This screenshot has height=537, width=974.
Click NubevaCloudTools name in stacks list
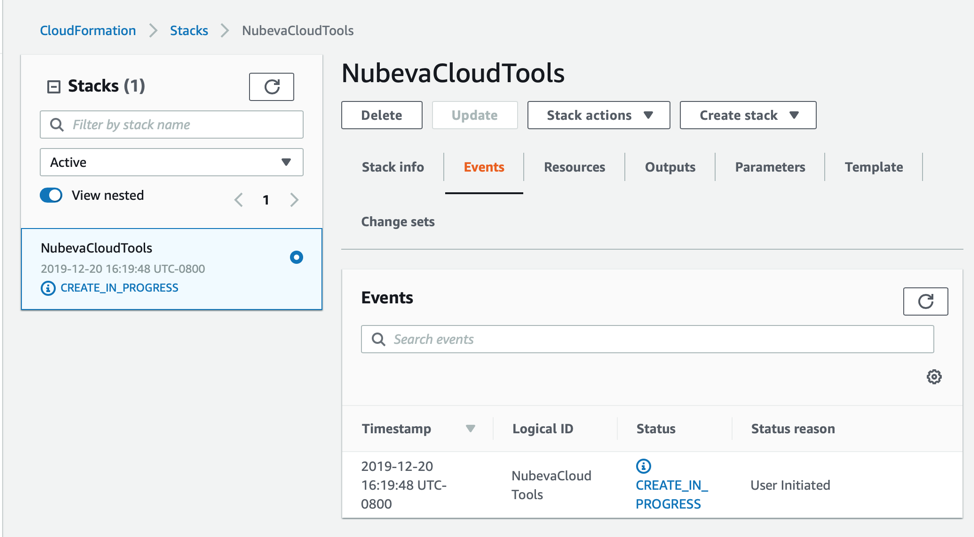[x=96, y=248]
